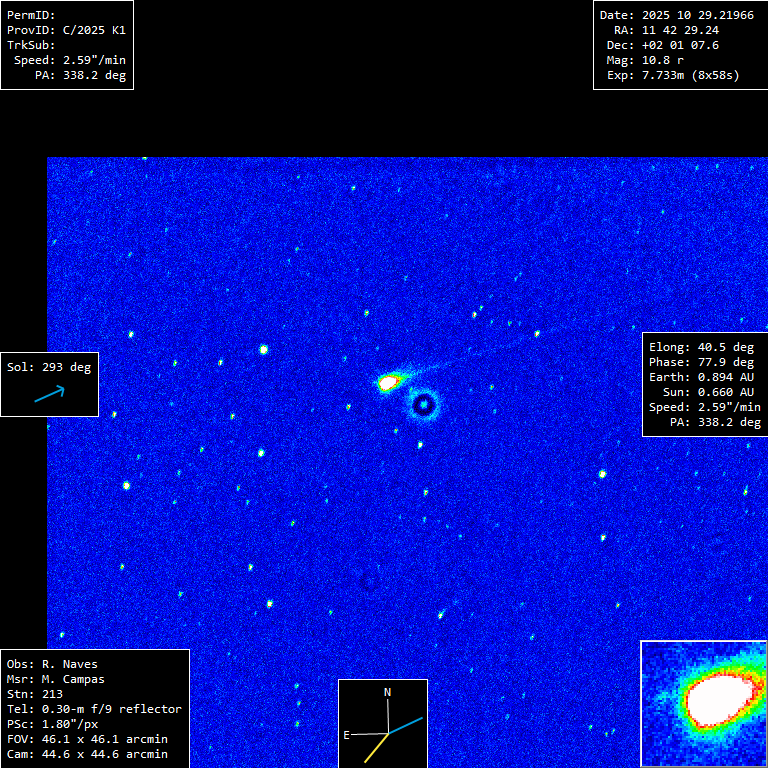This screenshot has height=768, width=768.
Task: Click the bright comet coma in the image center
Action: click(389, 382)
